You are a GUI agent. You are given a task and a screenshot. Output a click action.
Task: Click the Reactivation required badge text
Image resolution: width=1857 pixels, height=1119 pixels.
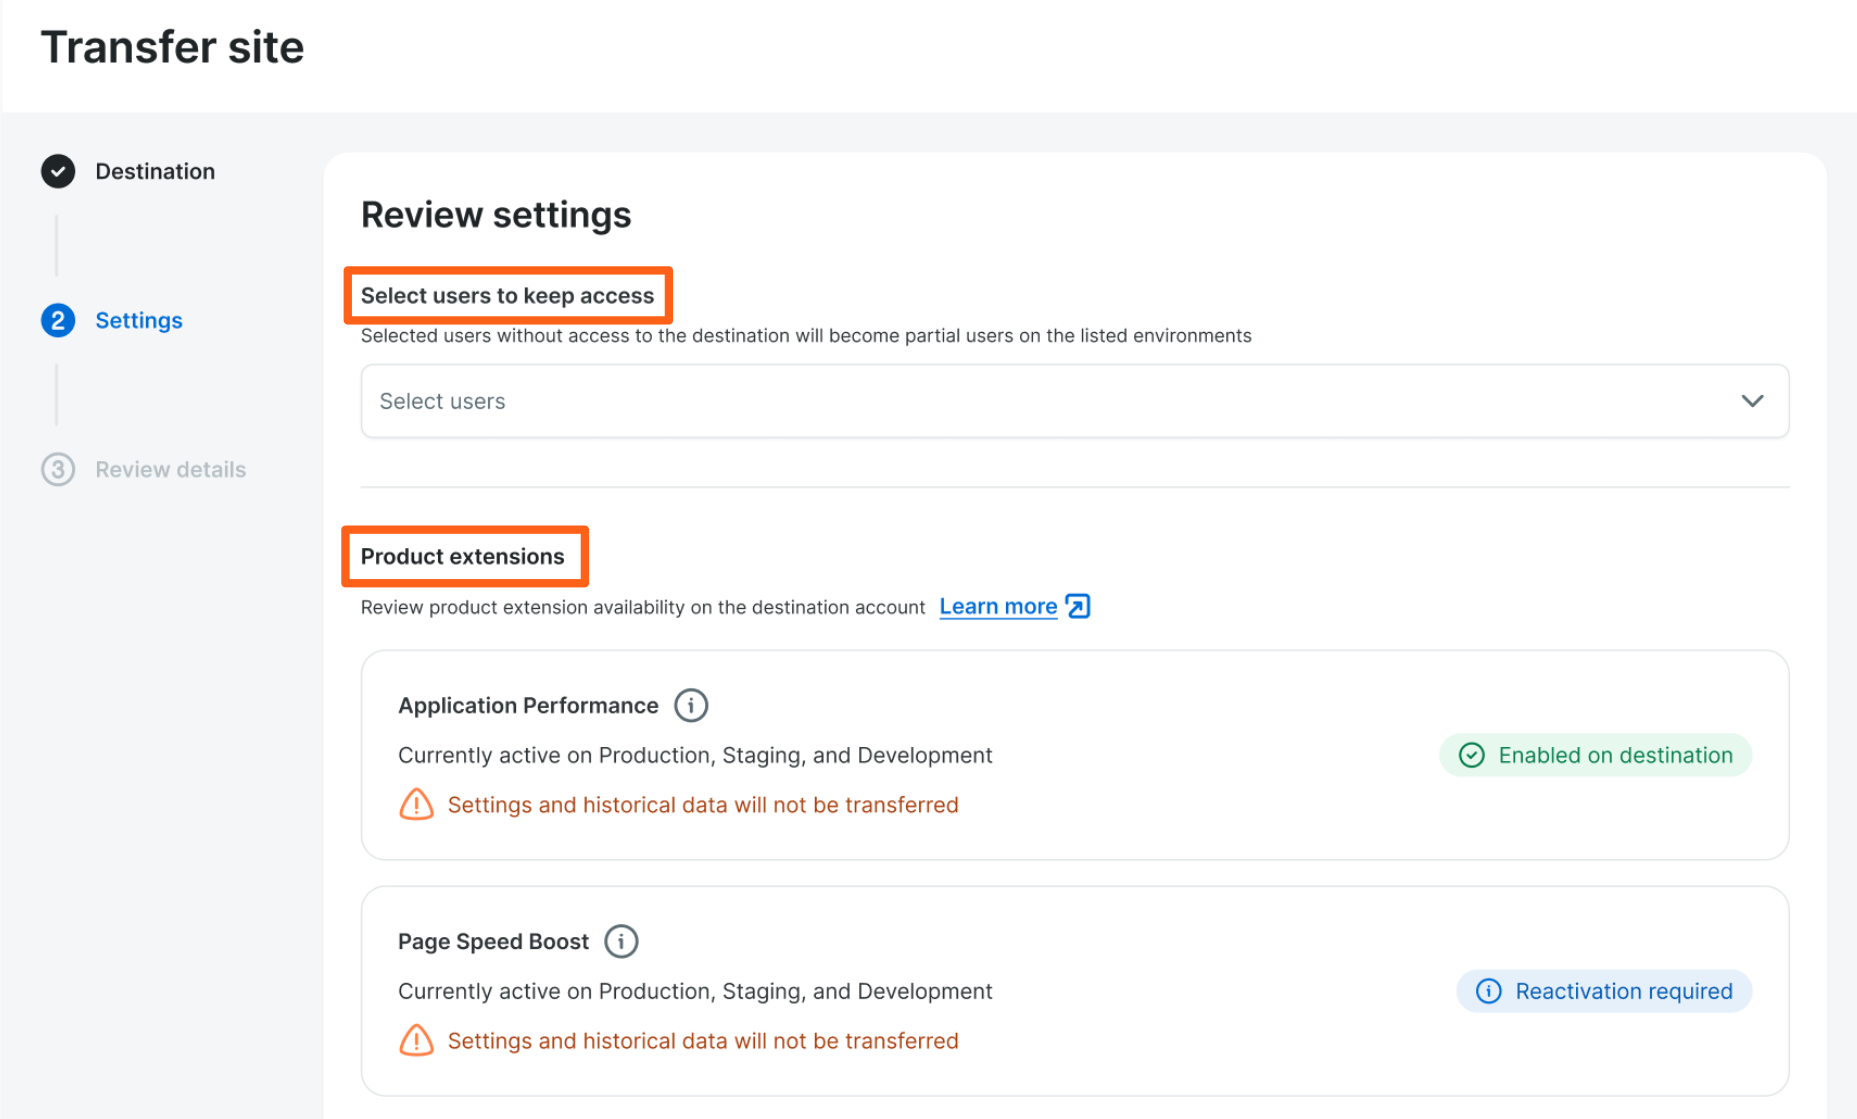(1623, 992)
